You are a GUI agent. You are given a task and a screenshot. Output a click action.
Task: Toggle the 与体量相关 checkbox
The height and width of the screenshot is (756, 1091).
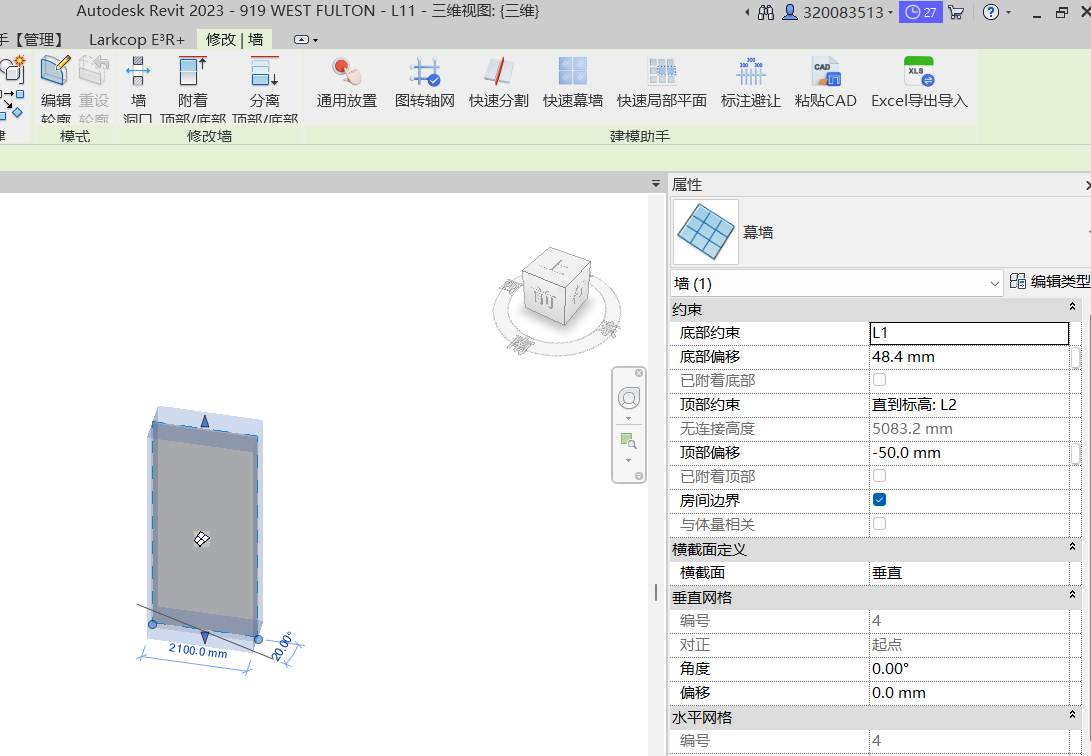[x=879, y=524]
